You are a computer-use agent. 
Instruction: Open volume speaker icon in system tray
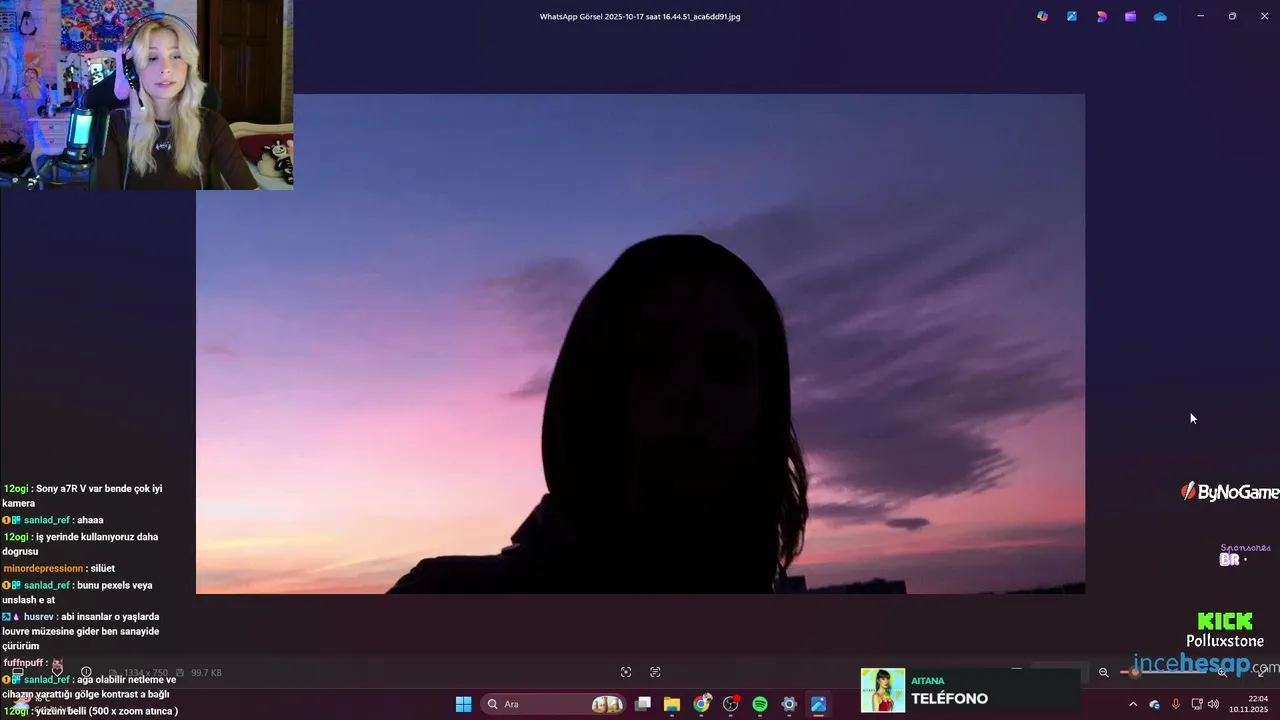point(1214,704)
